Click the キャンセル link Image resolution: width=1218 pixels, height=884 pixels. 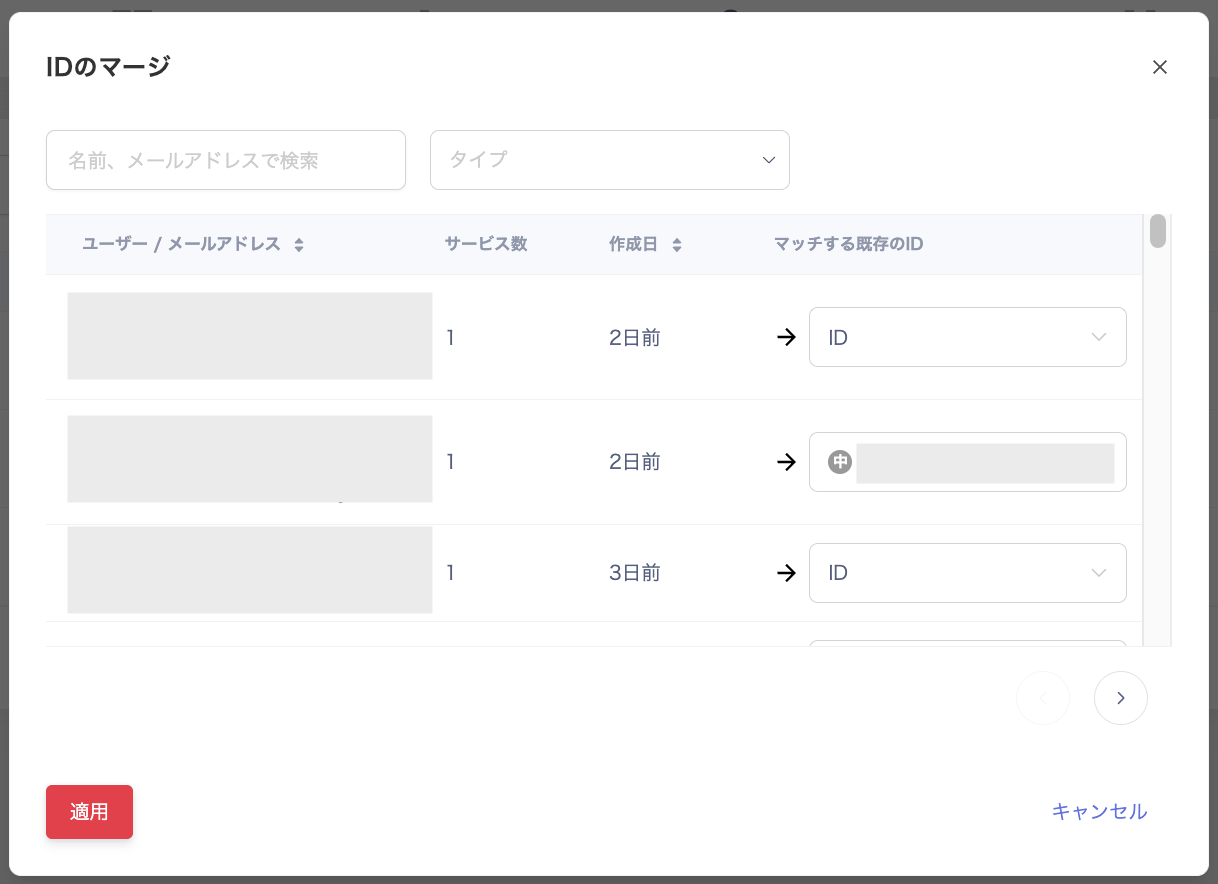pyautogui.click(x=1099, y=812)
